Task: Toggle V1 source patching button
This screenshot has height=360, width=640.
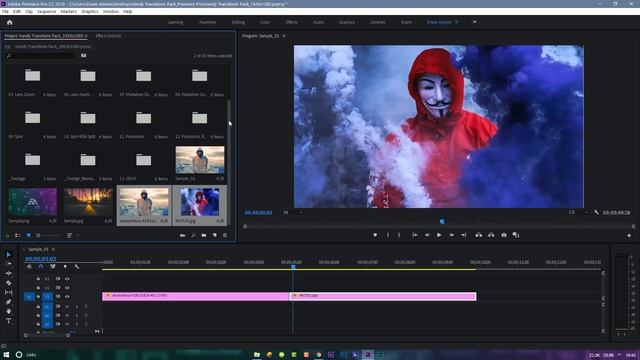Action: tap(29, 297)
